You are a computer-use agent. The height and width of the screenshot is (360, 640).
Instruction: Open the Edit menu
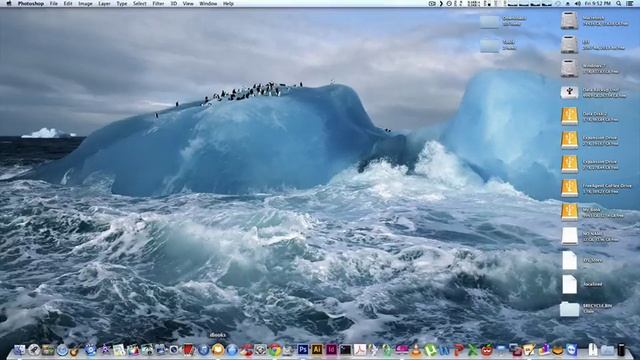(x=68, y=3)
